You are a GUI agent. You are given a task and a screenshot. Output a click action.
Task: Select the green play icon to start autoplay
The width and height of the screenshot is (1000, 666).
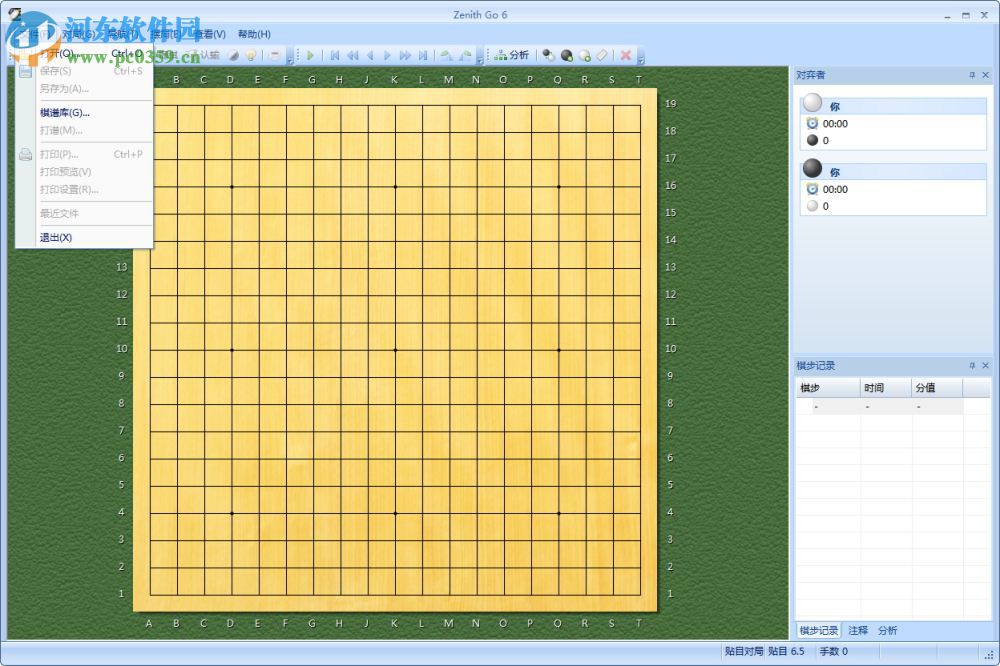coord(310,56)
